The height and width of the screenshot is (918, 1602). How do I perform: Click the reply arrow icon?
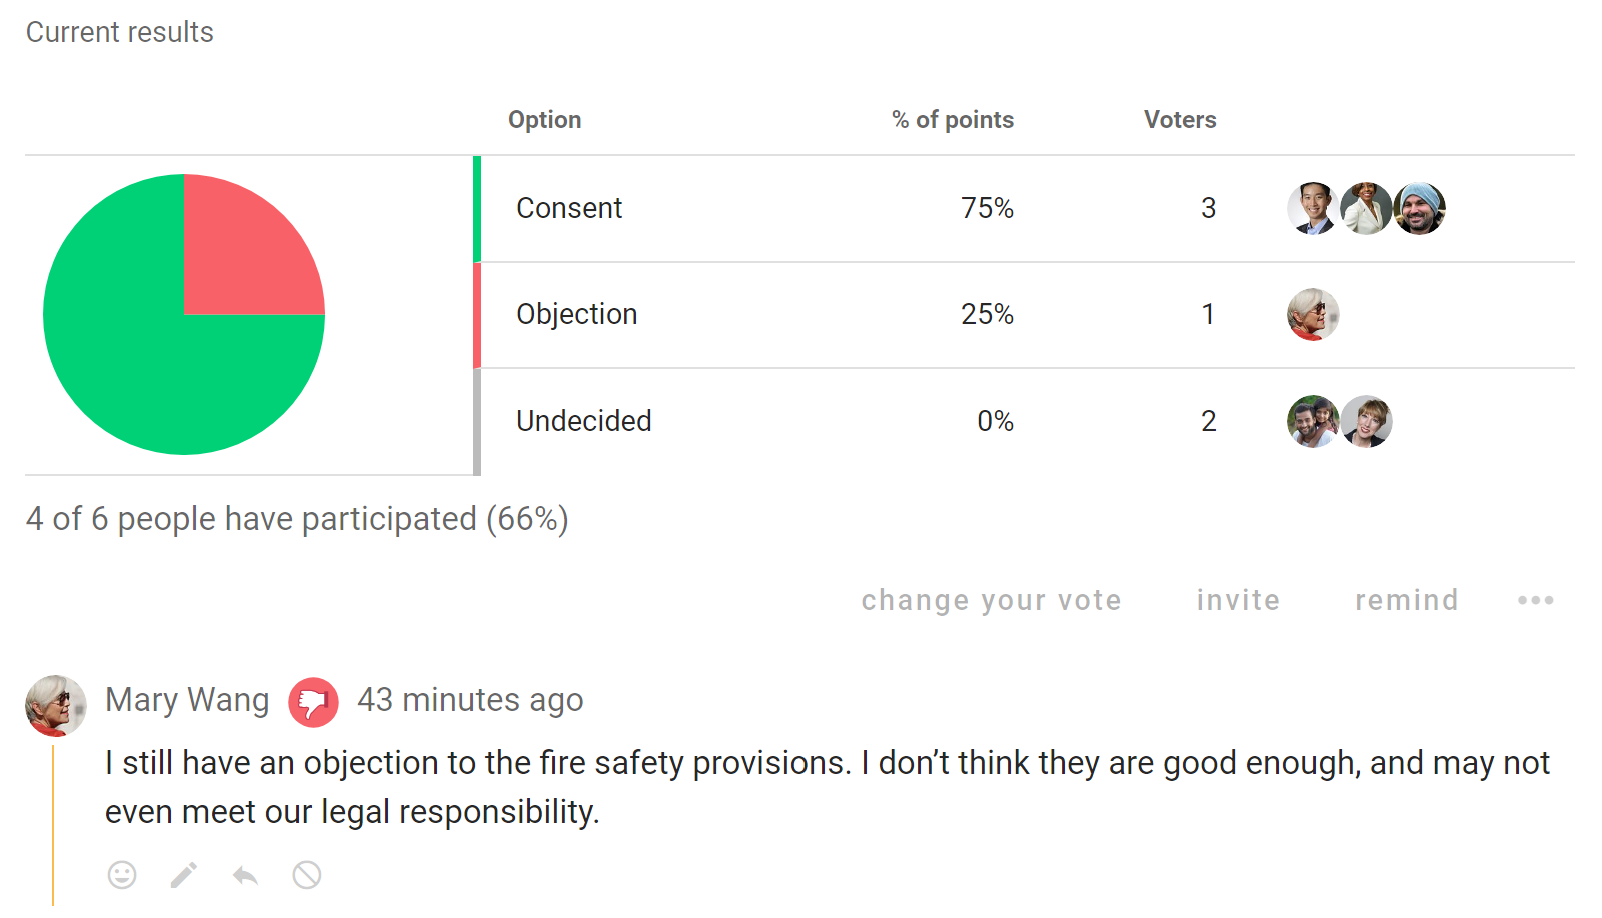point(245,876)
